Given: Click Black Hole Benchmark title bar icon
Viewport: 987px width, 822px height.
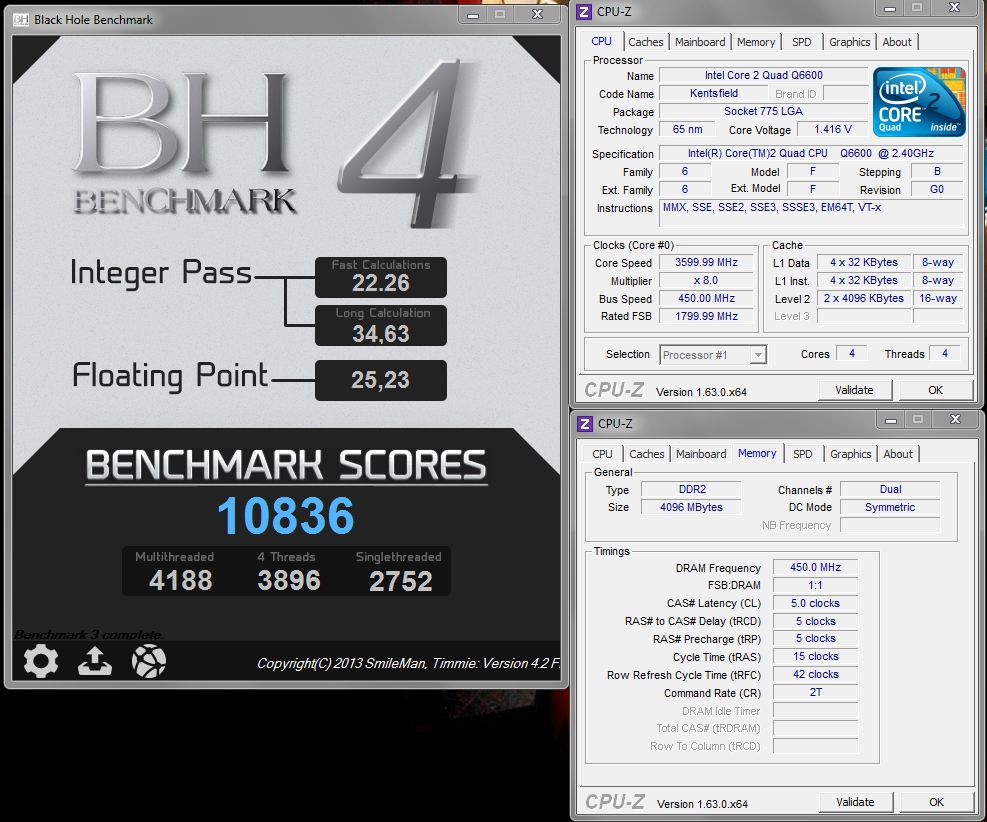Looking at the screenshot, I should 21,20.
